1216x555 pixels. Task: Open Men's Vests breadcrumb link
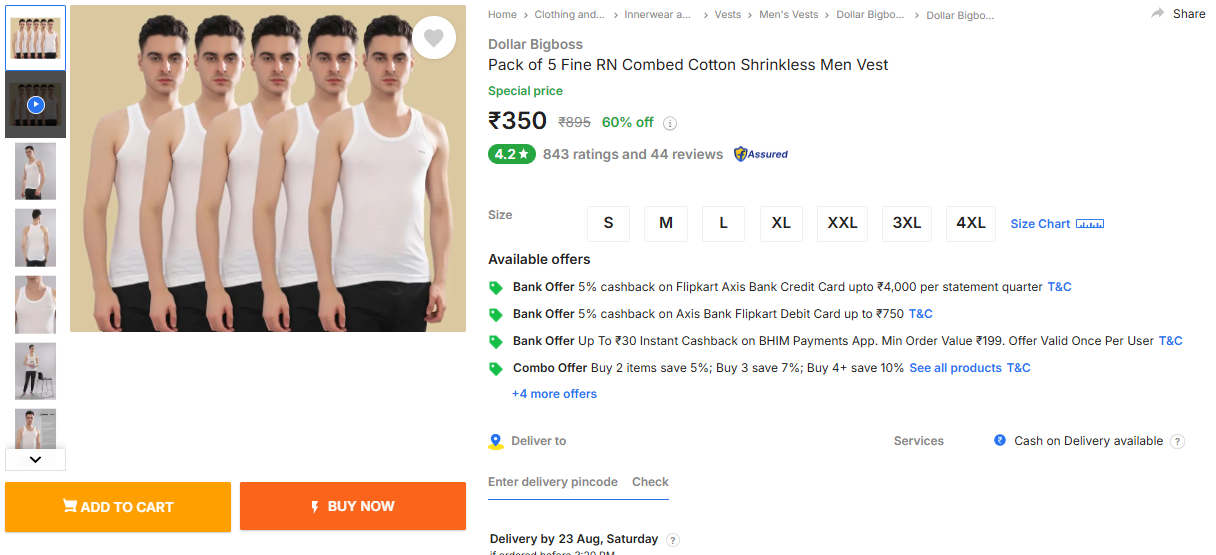(788, 15)
